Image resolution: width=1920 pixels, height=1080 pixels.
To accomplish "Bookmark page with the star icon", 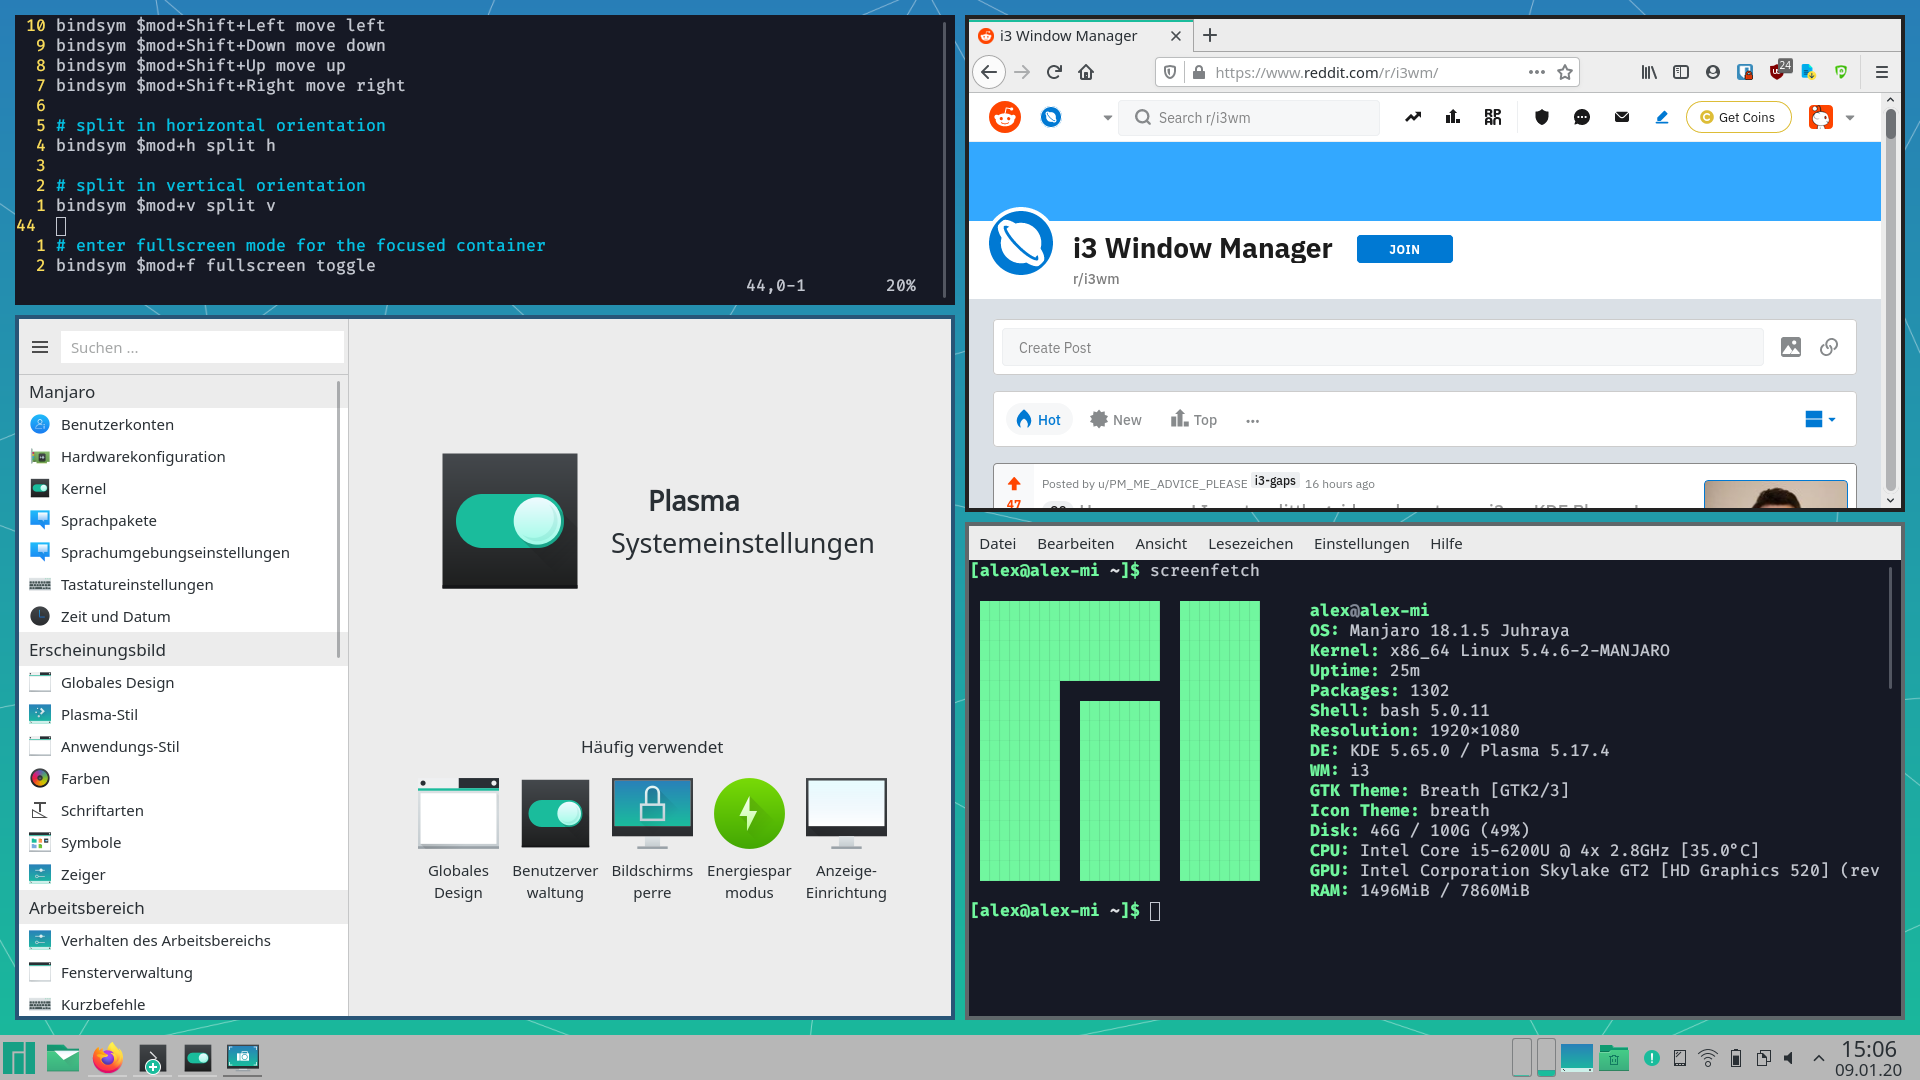I will tap(1565, 72).
